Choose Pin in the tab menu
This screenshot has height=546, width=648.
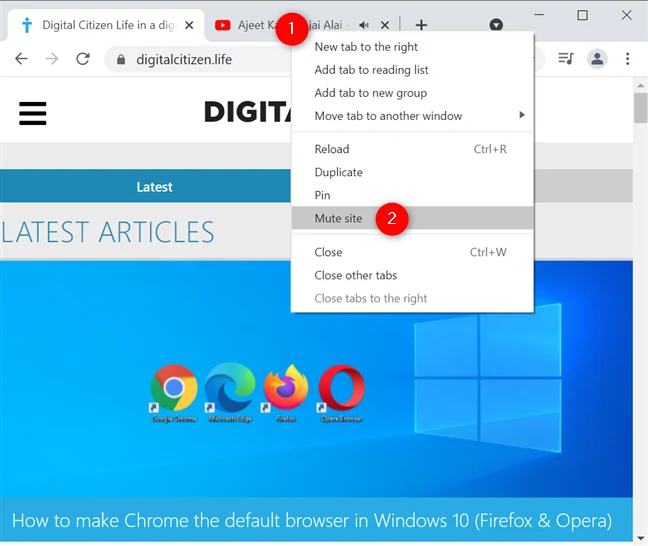coord(412,195)
